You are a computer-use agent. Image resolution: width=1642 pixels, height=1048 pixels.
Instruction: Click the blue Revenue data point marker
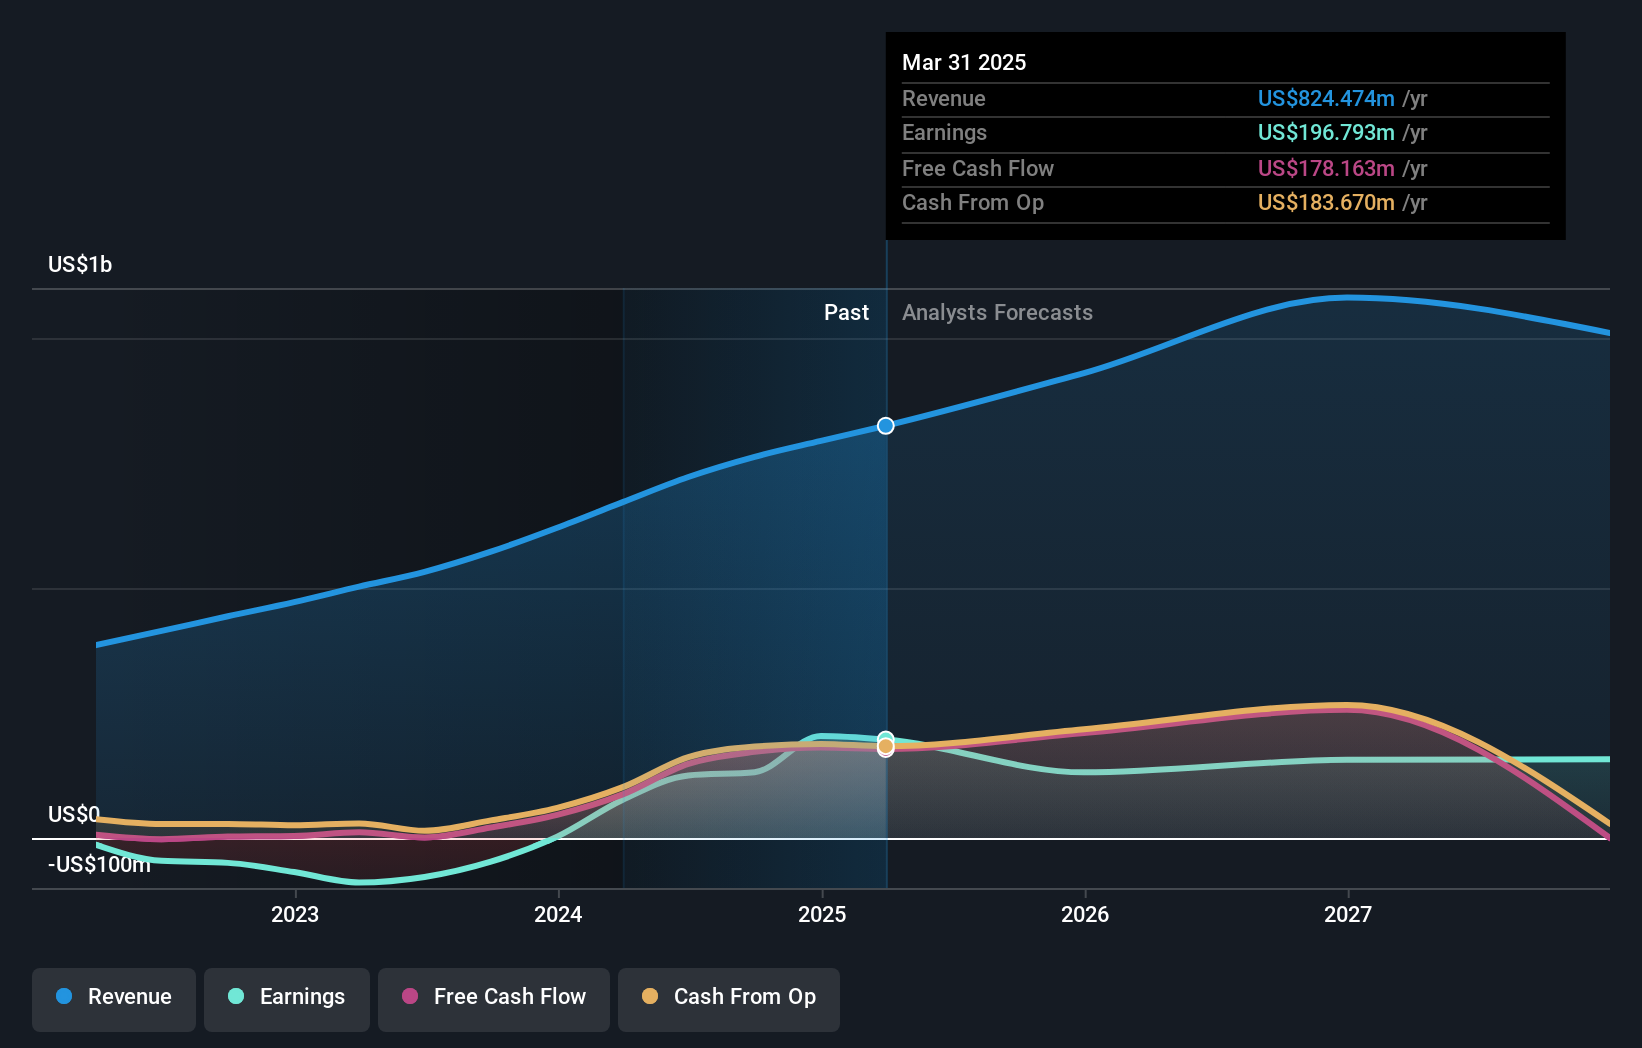tap(886, 426)
